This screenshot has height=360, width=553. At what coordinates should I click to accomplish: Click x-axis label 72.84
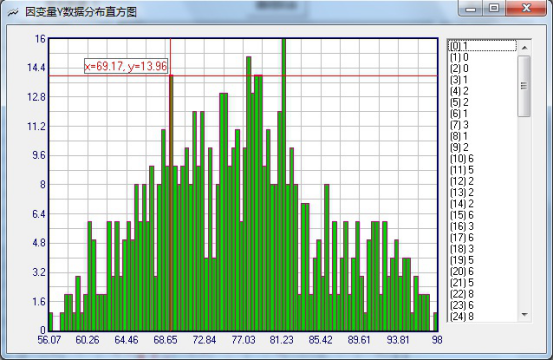coord(204,340)
